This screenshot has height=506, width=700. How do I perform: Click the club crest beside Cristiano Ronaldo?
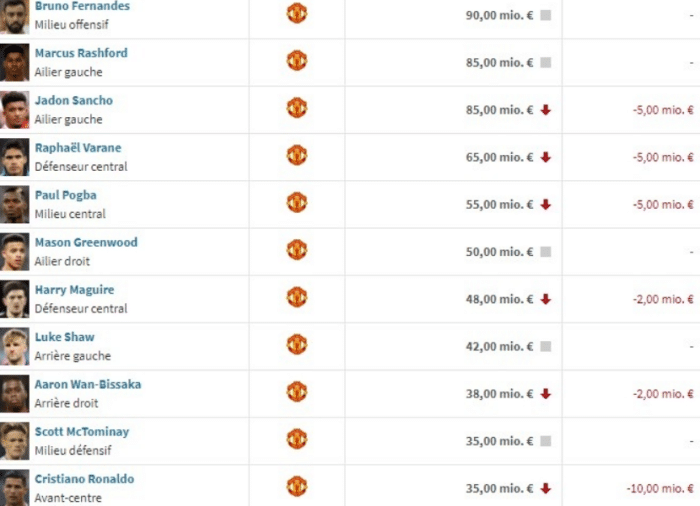pyautogui.click(x=297, y=487)
